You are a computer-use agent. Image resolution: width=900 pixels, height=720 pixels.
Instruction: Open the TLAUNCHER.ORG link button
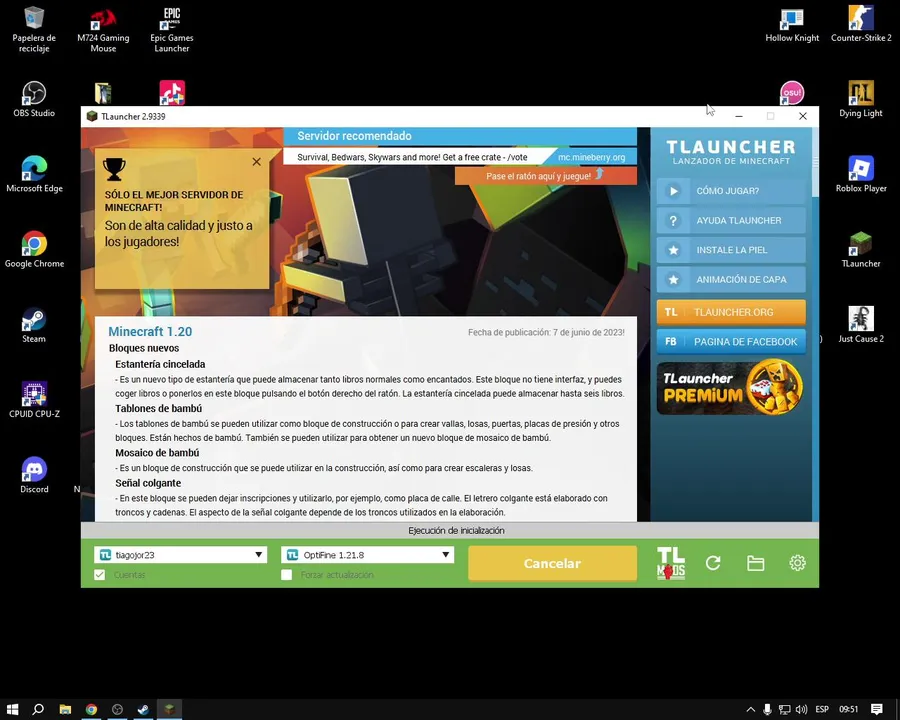click(x=731, y=312)
